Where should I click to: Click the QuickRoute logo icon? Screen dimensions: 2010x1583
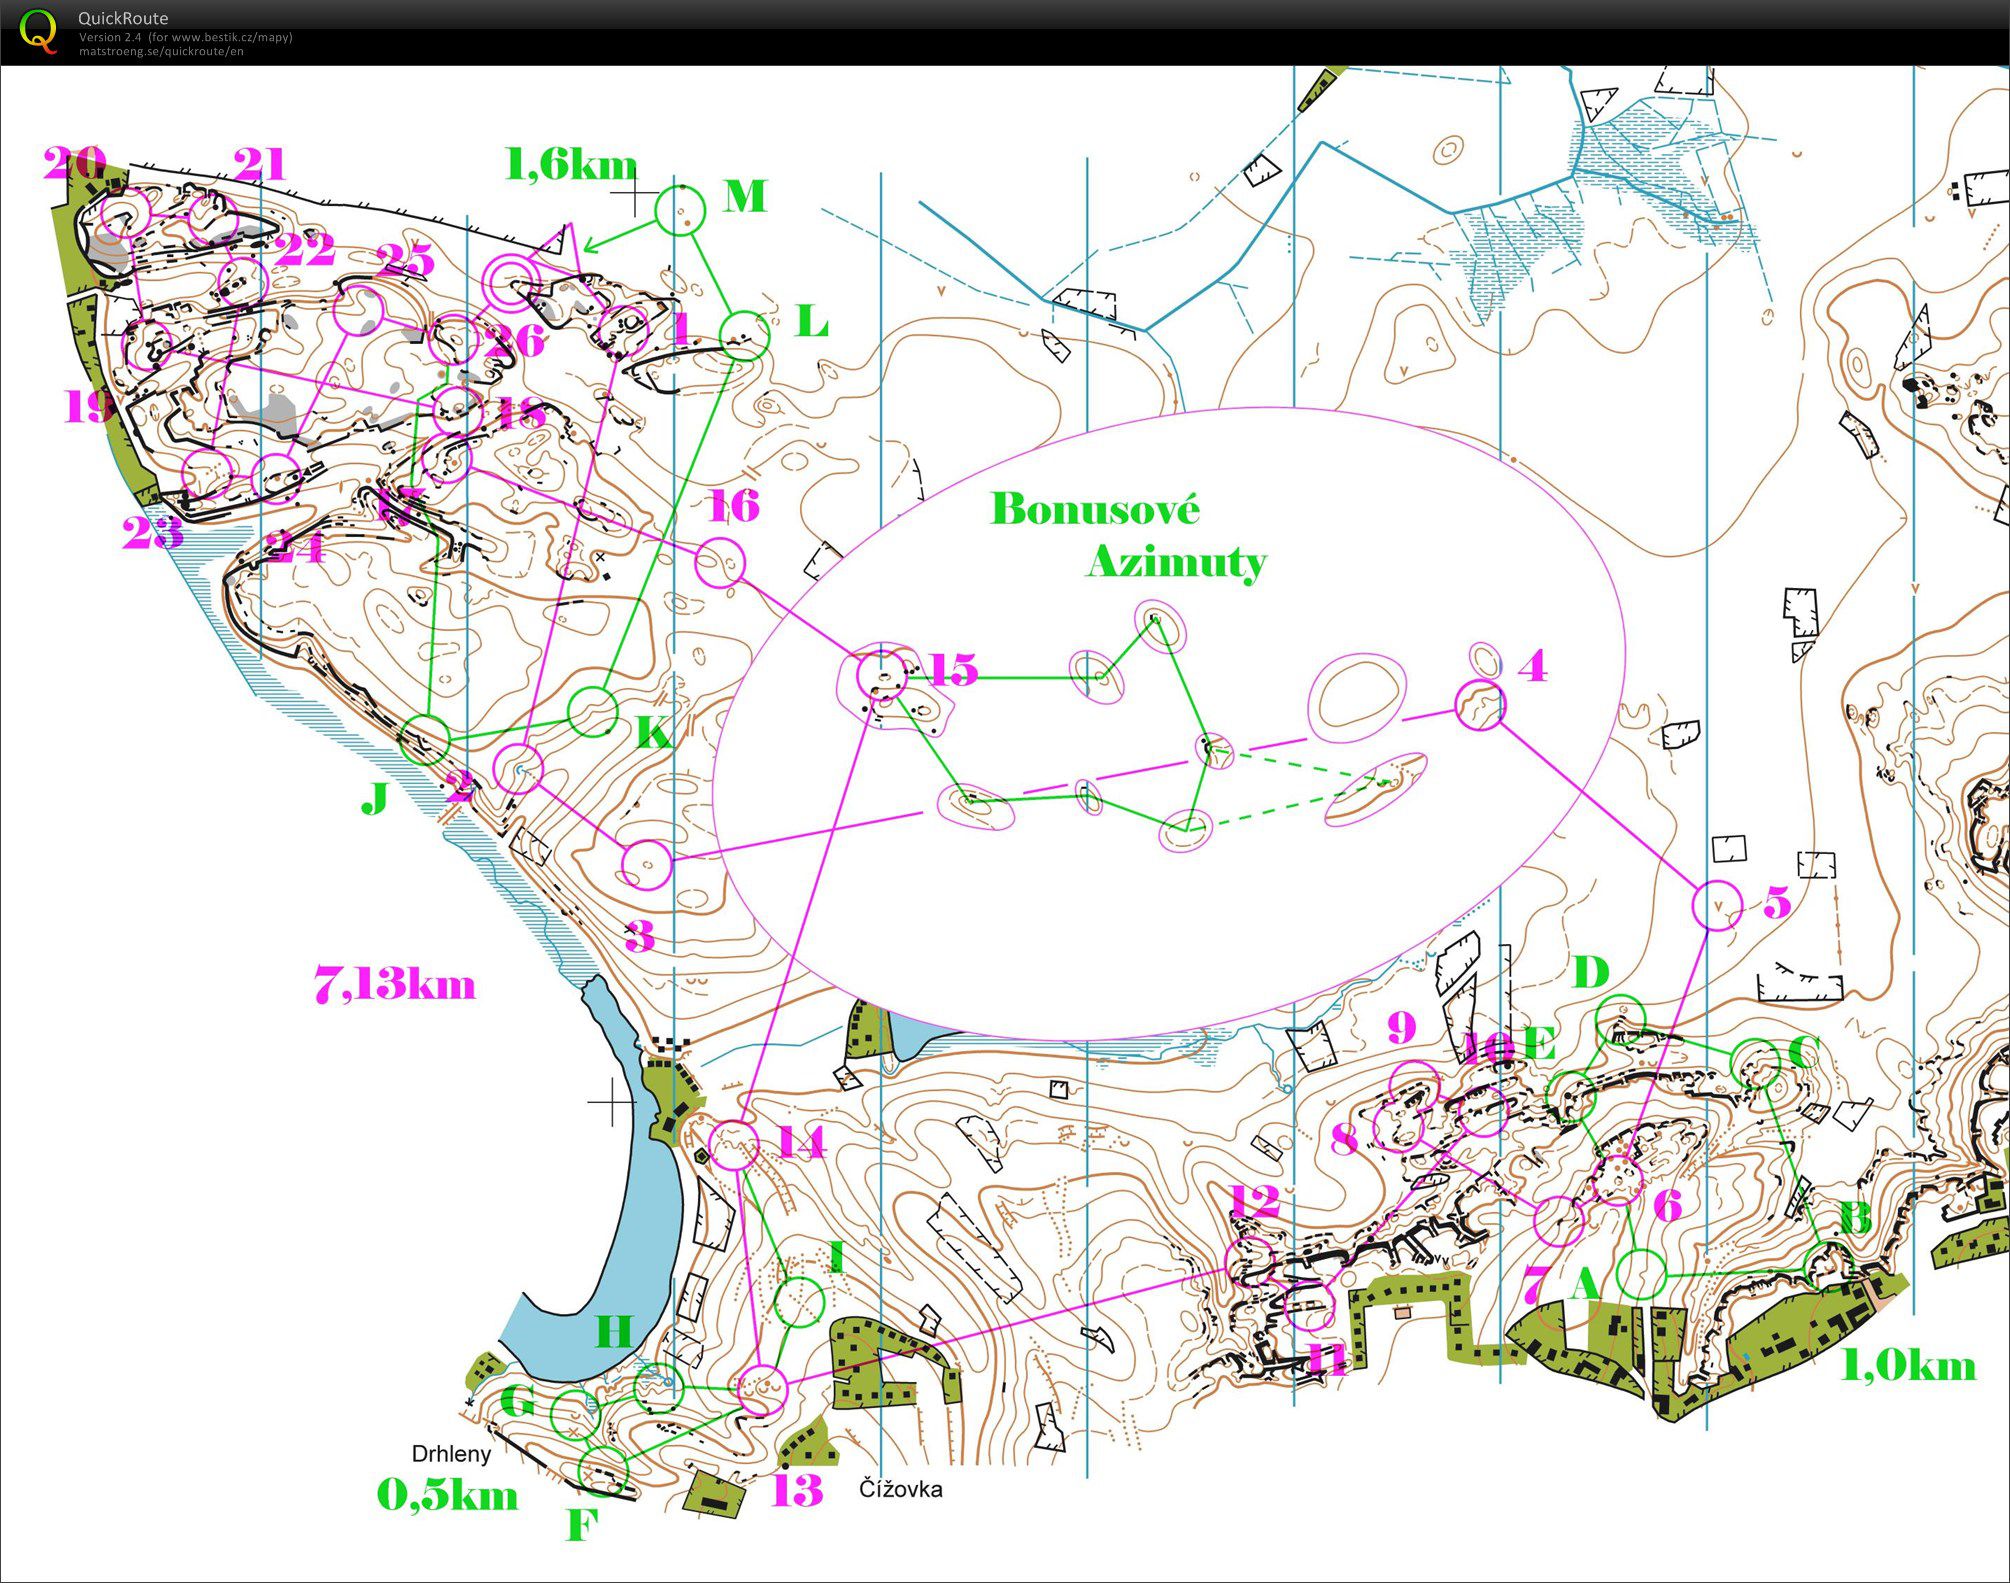coord(38,30)
